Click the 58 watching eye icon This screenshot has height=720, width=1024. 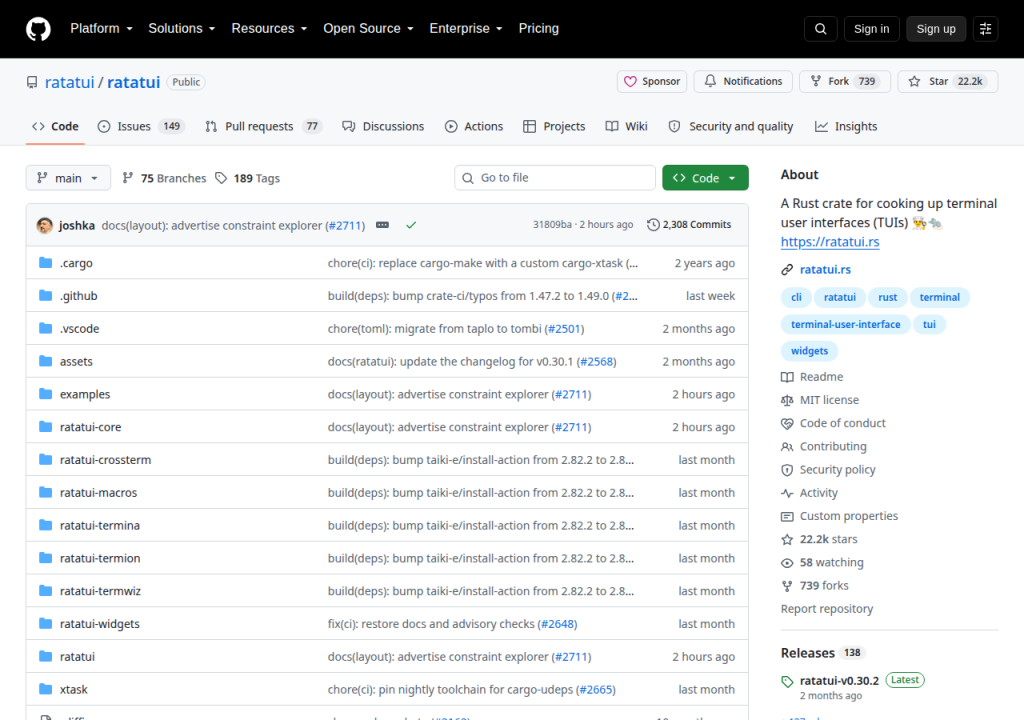[x=787, y=563]
